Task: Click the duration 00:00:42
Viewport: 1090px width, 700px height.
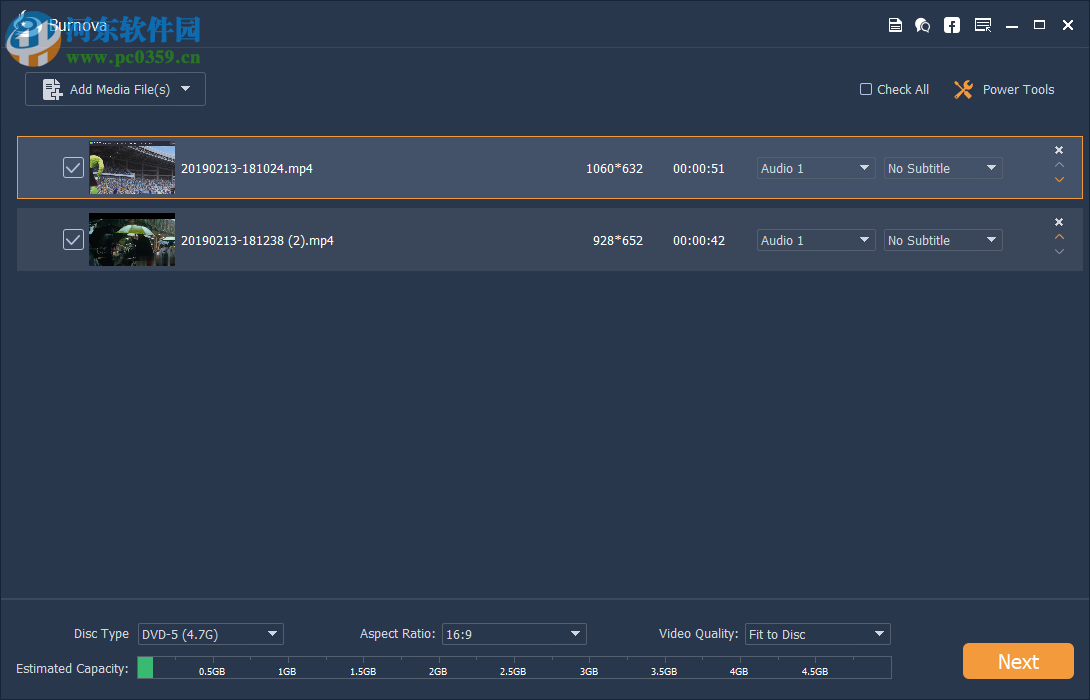Action: click(x=699, y=241)
